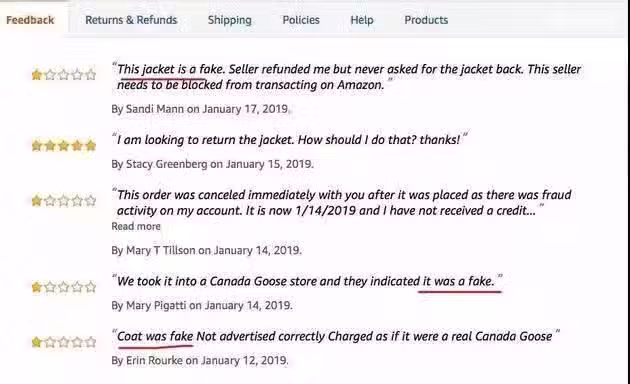Go to the Help tab
The height and width of the screenshot is (384, 630).
click(x=362, y=20)
